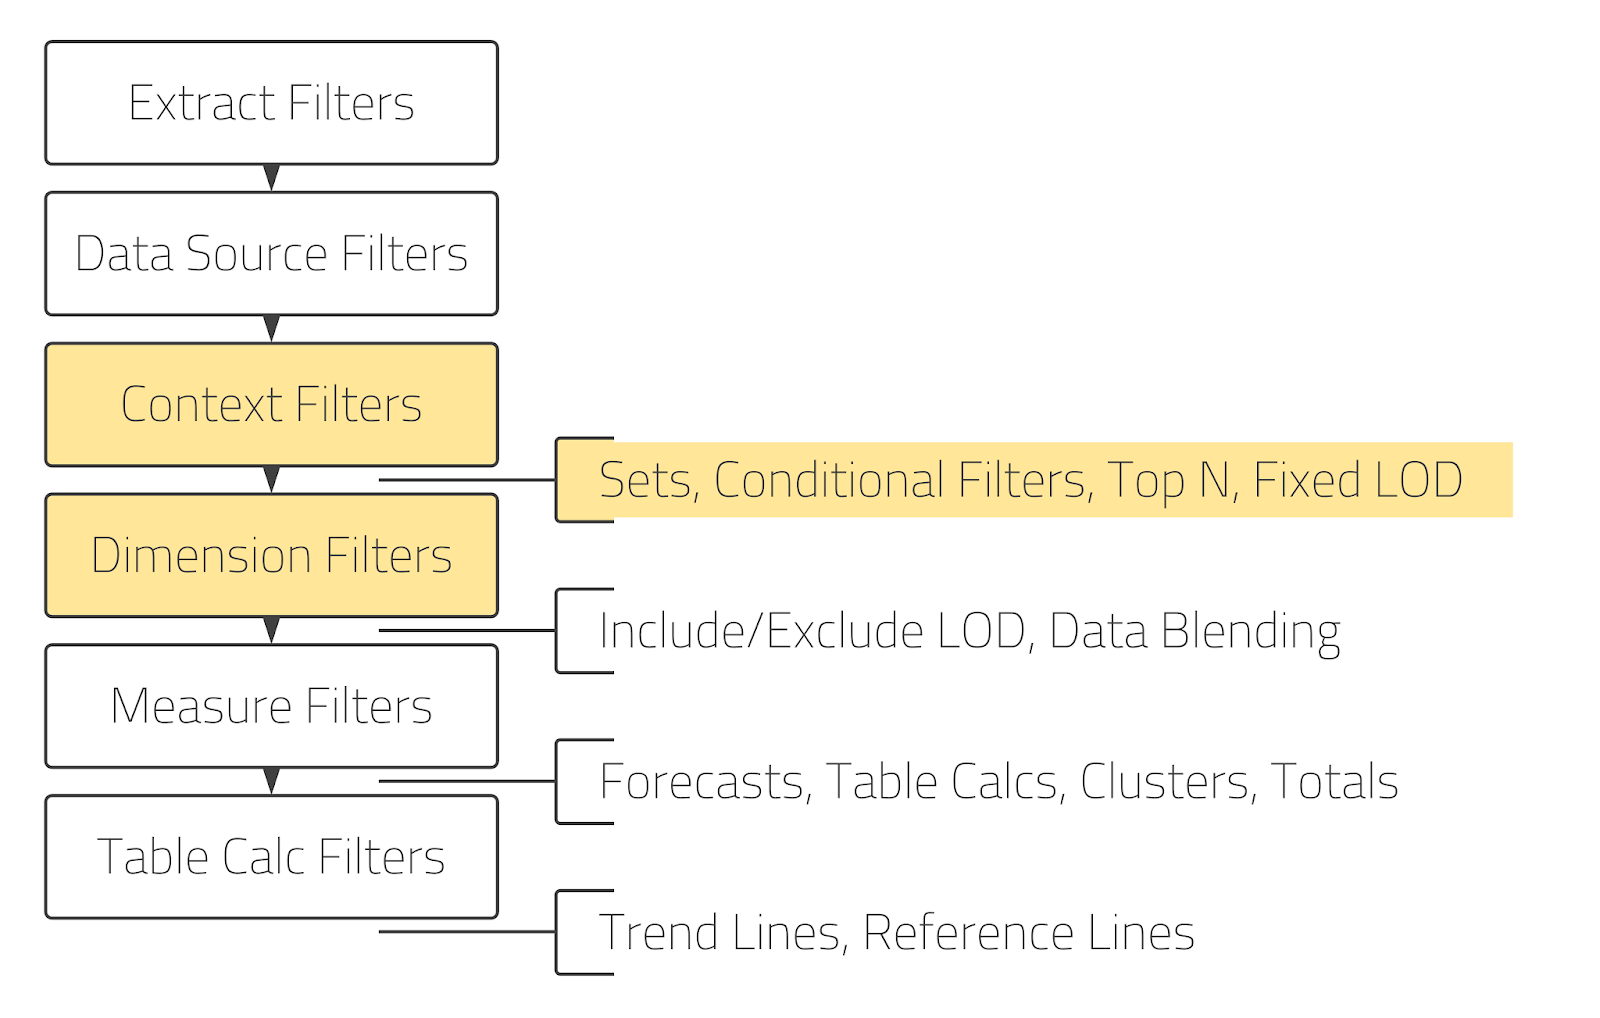This screenshot has width=1600, height=1018.
Task: Click the yellow highlight behind Fixed LOD
Action: point(1490,480)
